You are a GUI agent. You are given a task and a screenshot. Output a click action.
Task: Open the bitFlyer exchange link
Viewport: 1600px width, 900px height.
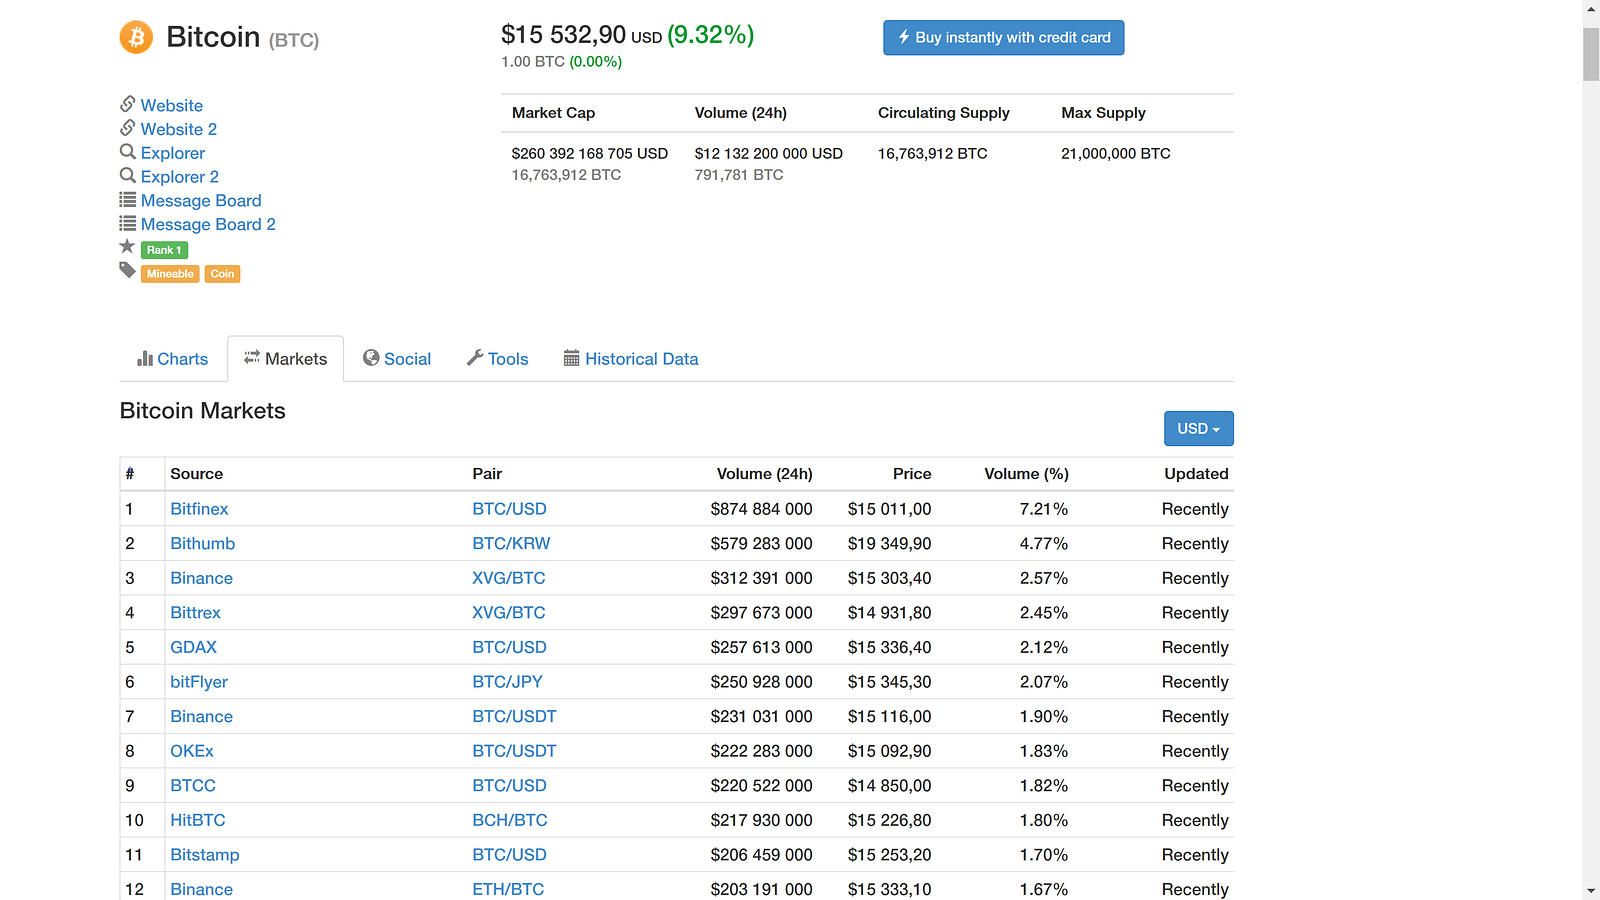click(199, 682)
